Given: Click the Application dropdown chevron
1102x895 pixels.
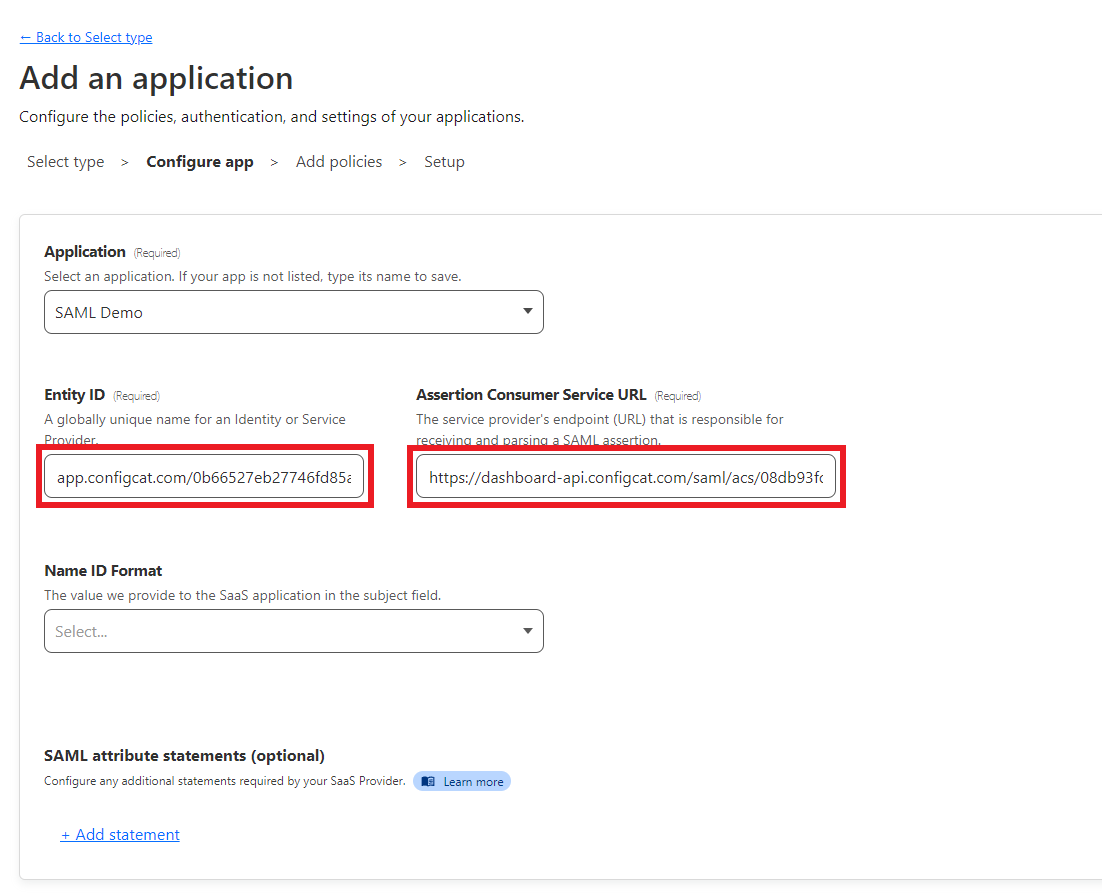Looking at the screenshot, I should pos(527,312).
